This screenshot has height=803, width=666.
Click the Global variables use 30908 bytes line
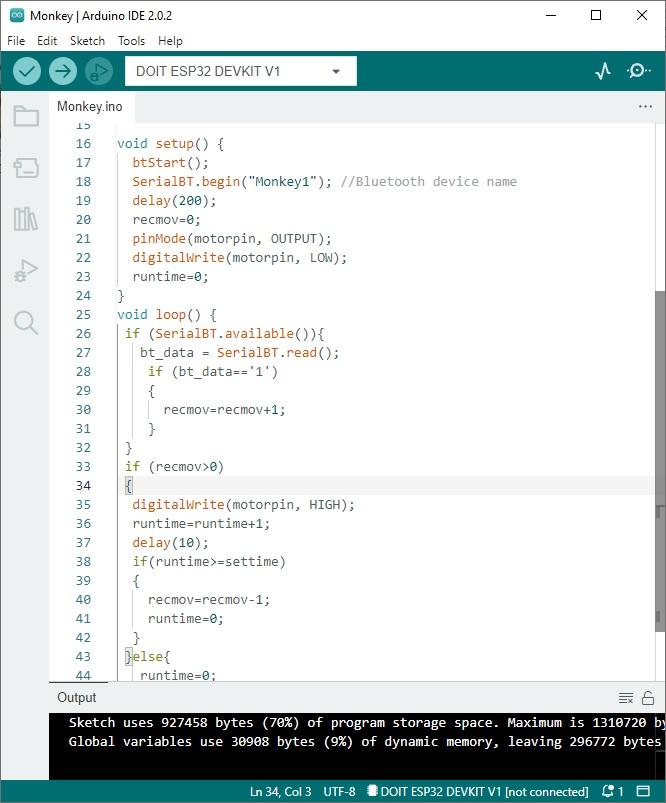(x=365, y=742)
